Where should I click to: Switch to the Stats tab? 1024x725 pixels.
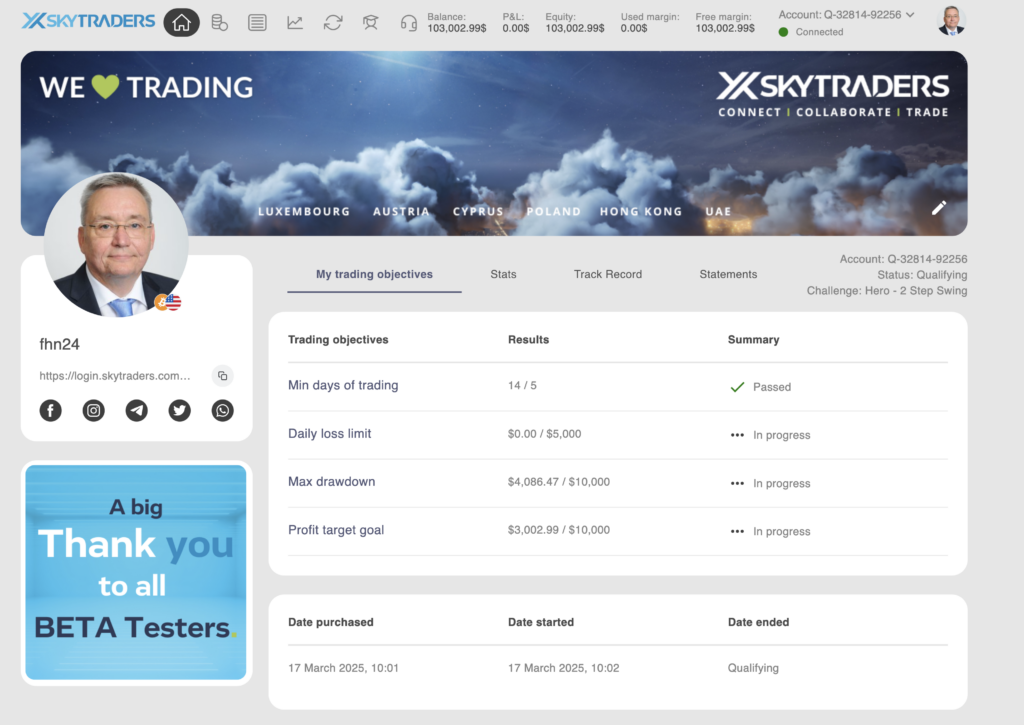click(x=504, y=274)
